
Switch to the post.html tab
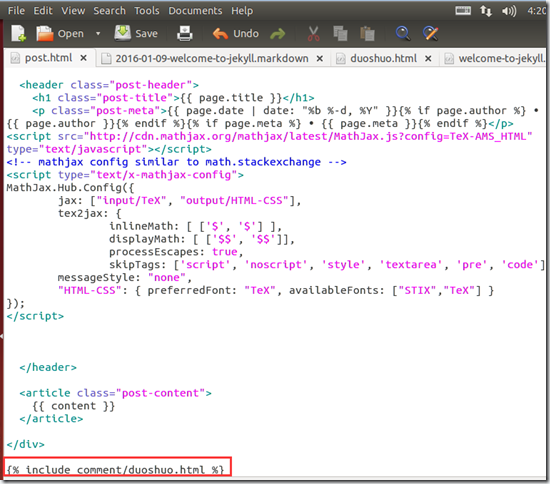point(48,58)
